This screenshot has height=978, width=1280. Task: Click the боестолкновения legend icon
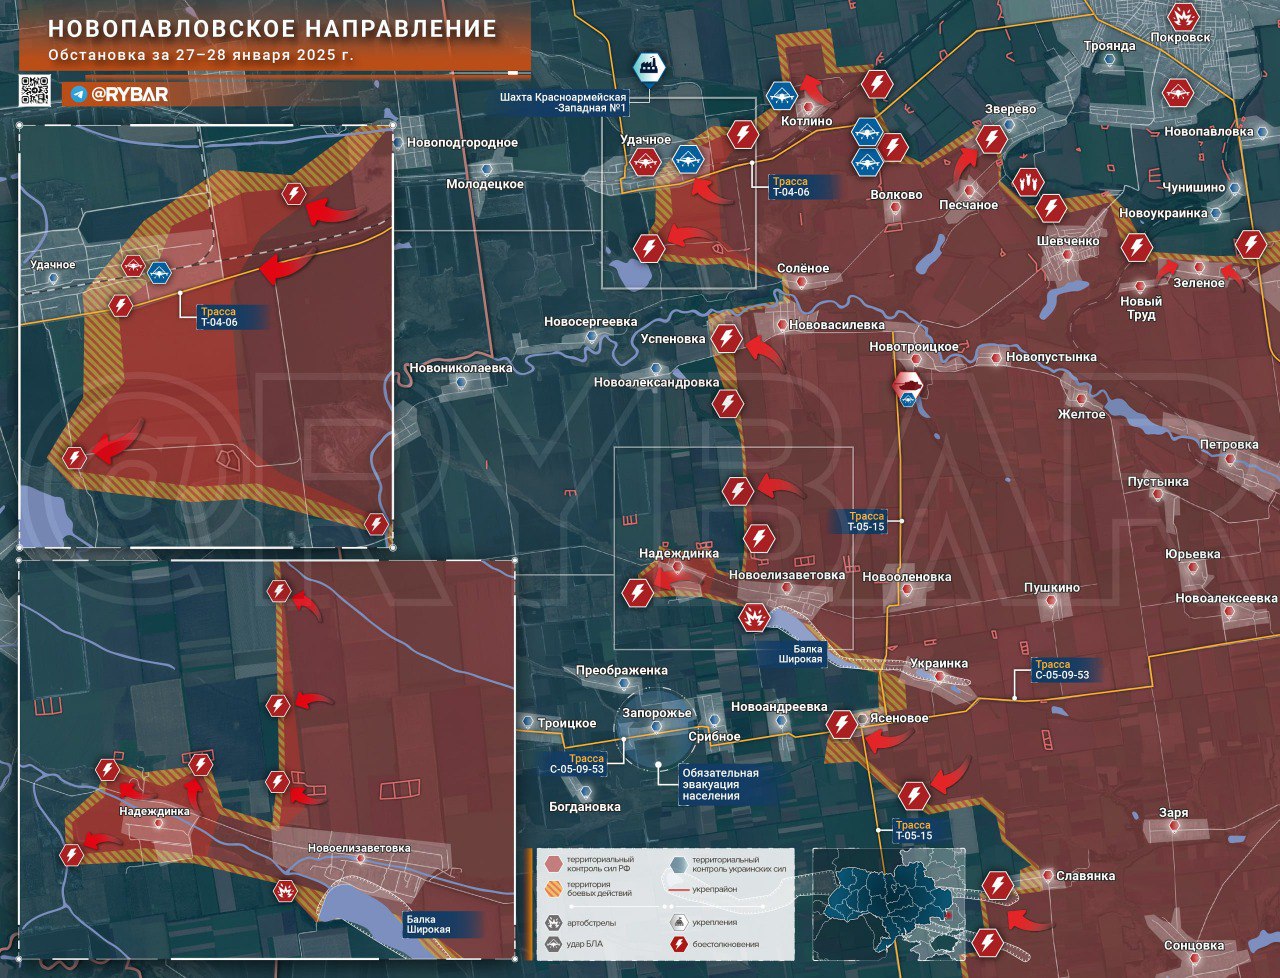pyautogui.click(x=679, y=944)
